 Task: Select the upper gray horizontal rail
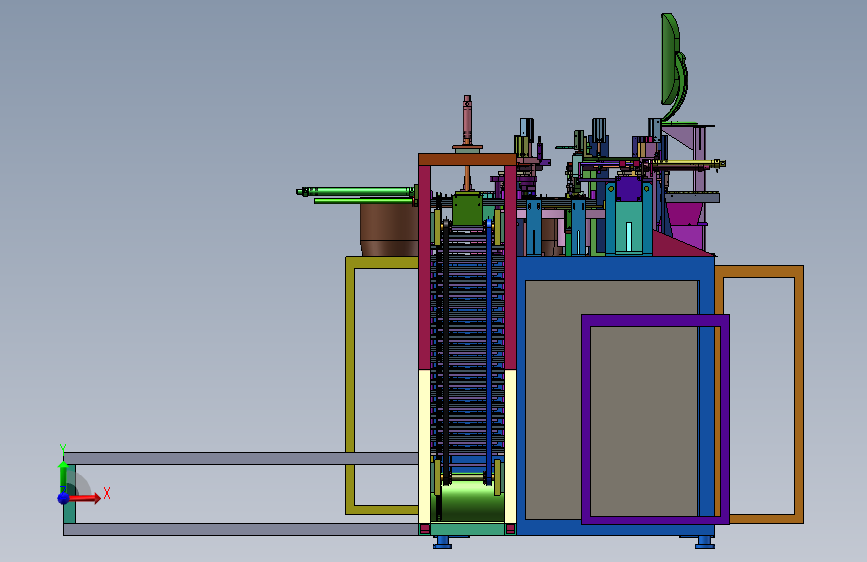tap(241, 459)
